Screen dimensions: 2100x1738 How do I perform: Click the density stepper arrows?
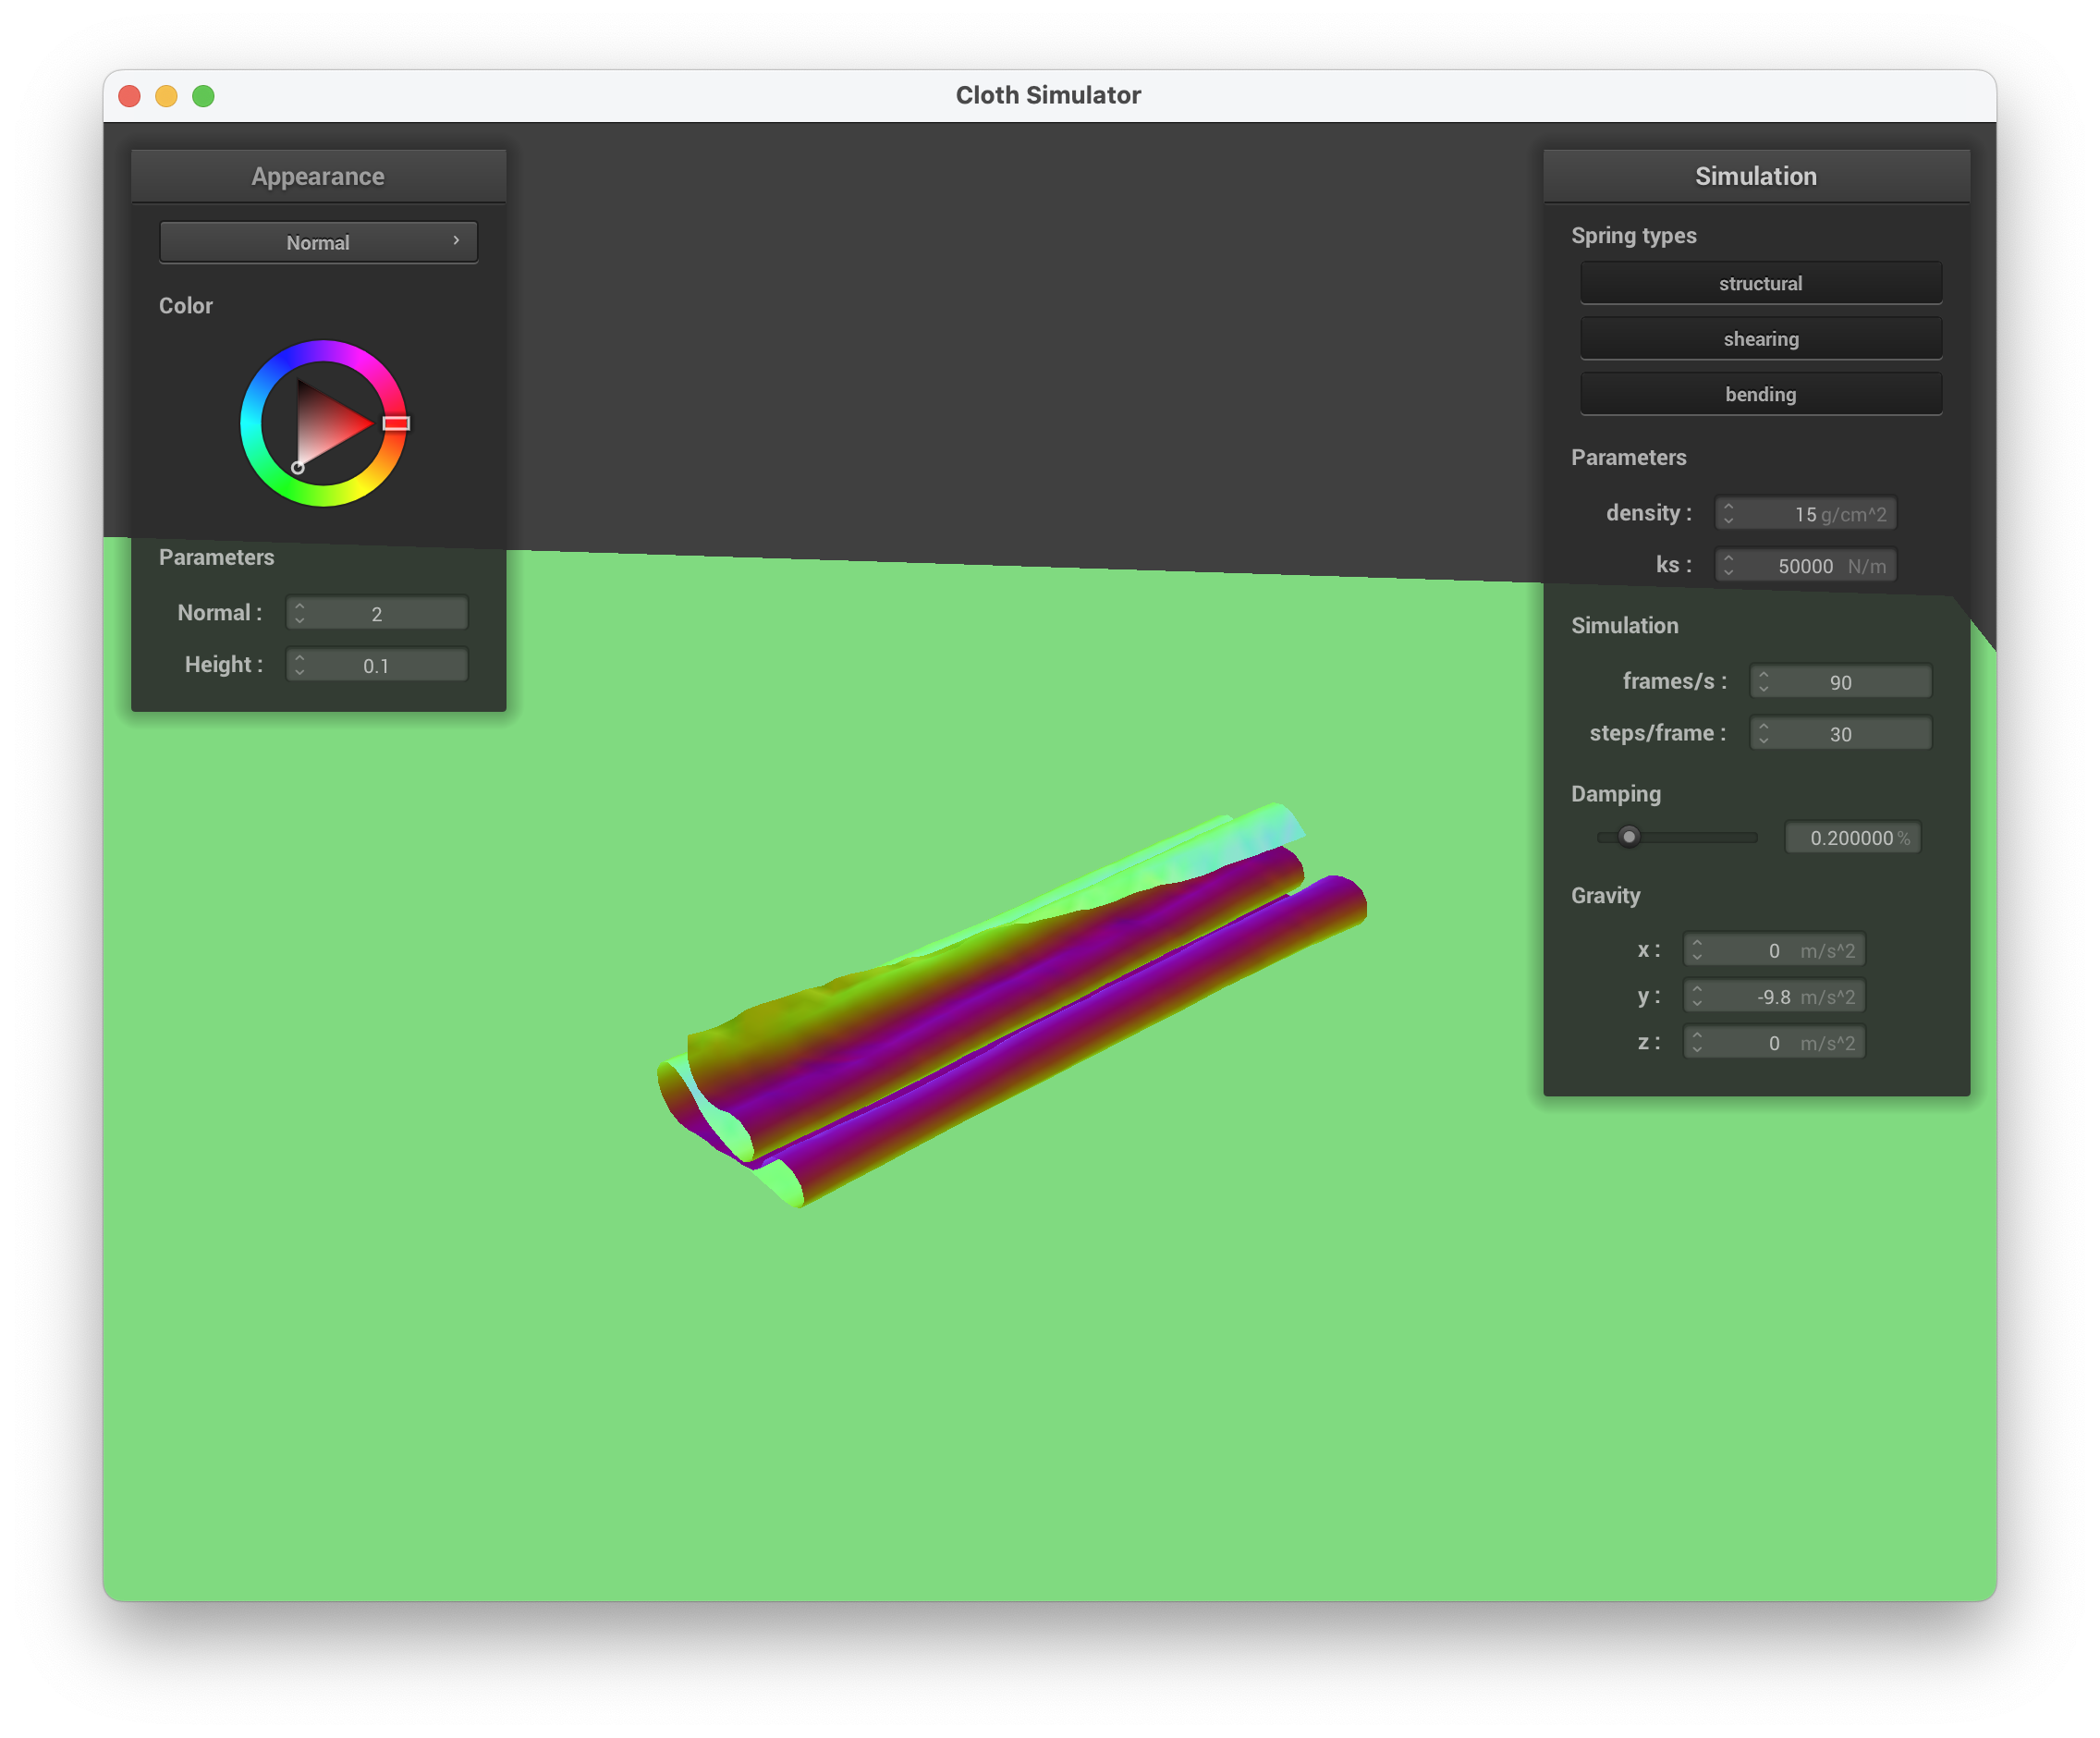click(1728, 513)
